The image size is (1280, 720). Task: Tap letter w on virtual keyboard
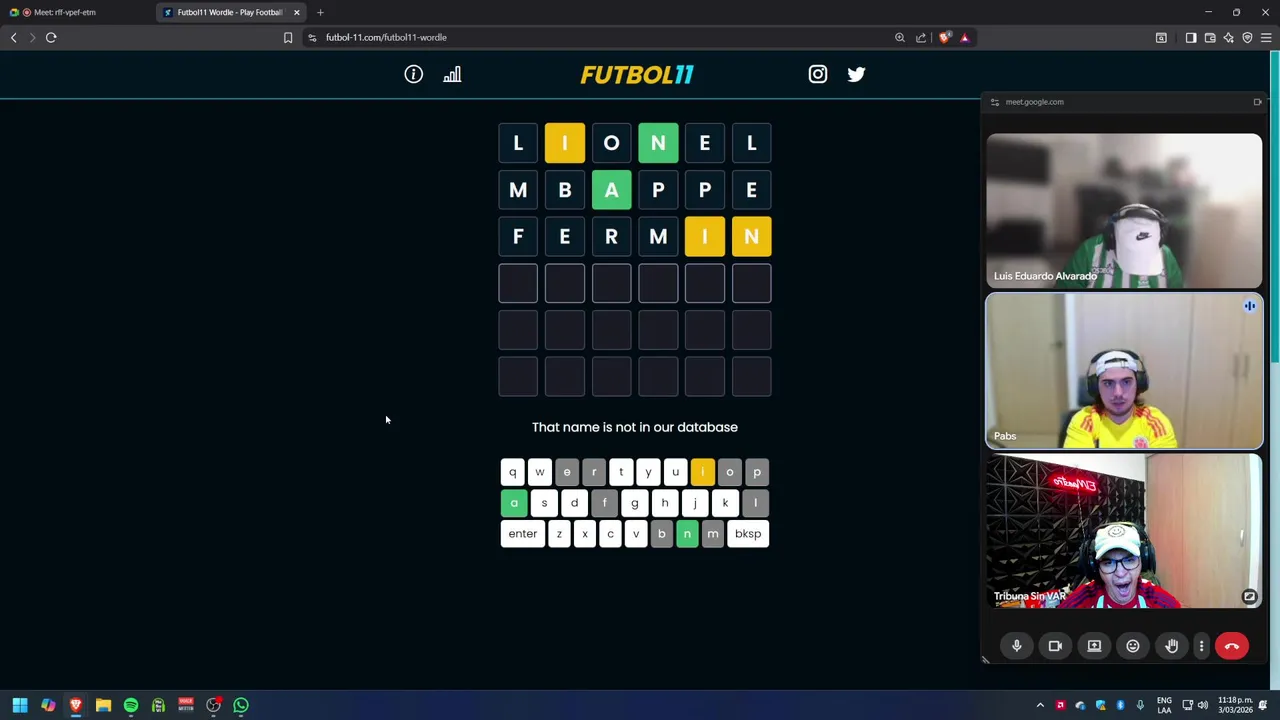point(540,472)
